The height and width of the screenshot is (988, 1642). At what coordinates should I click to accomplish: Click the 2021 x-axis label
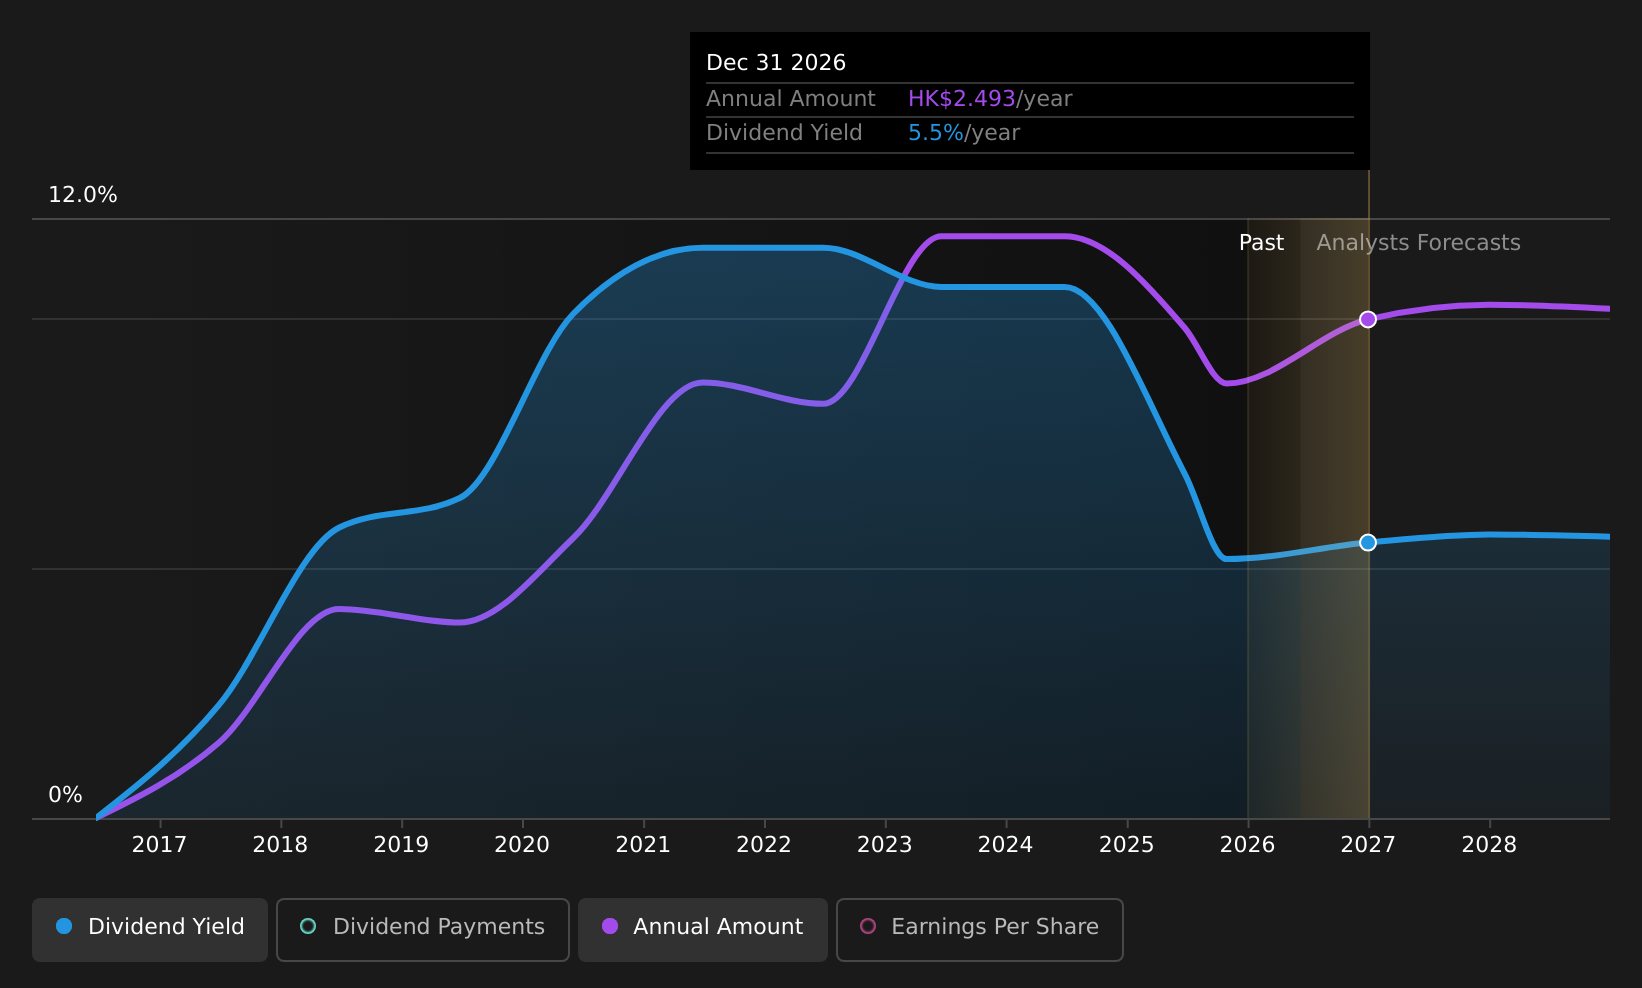643,845
